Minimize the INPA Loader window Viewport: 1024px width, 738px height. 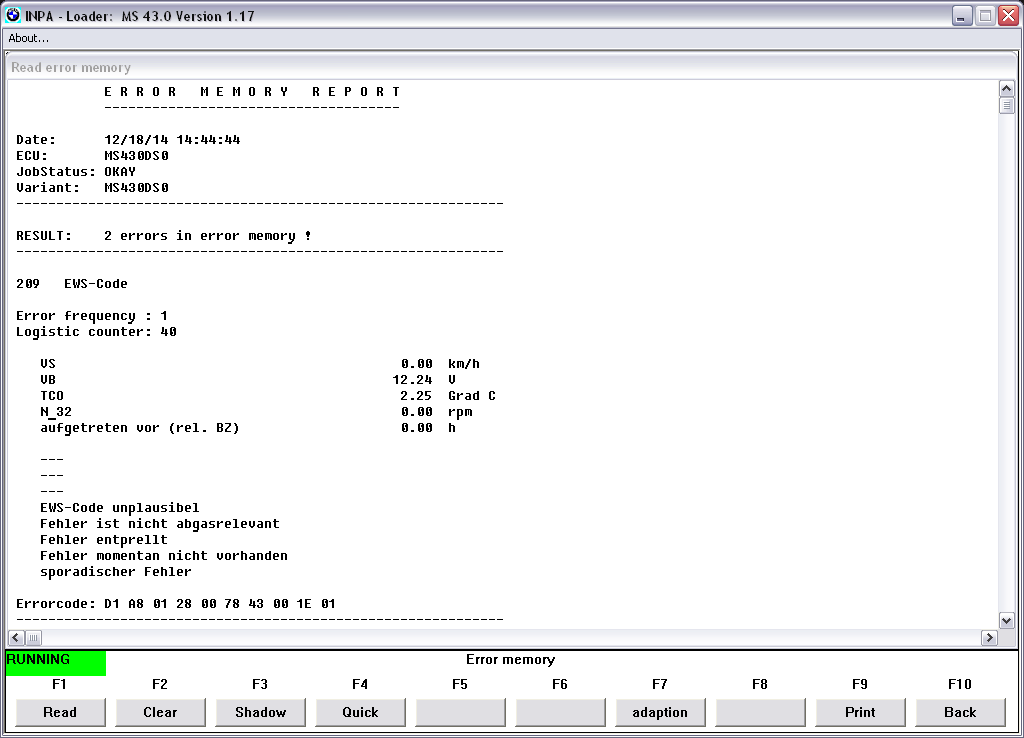click(961, 15)
